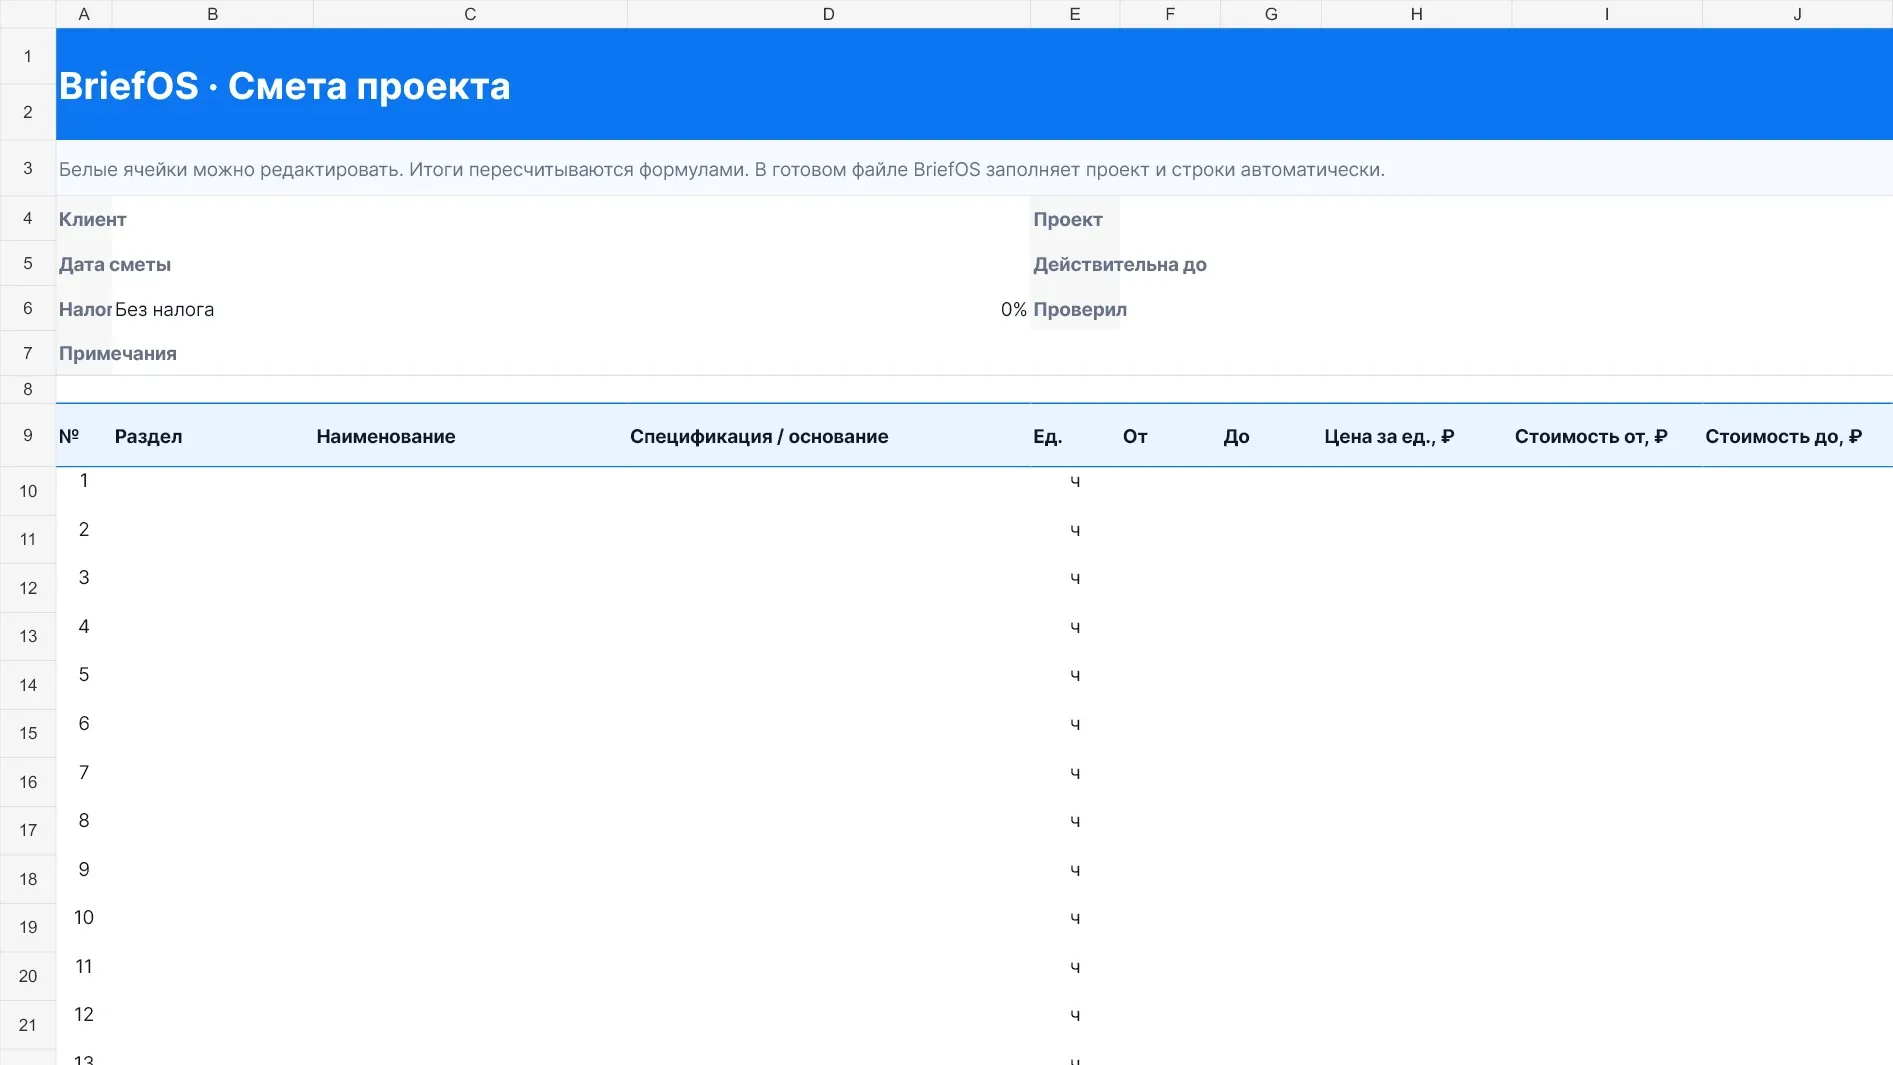Click item number 10 cell
The height and width of the screenshot is (1065, 1893).
[84, 928]
